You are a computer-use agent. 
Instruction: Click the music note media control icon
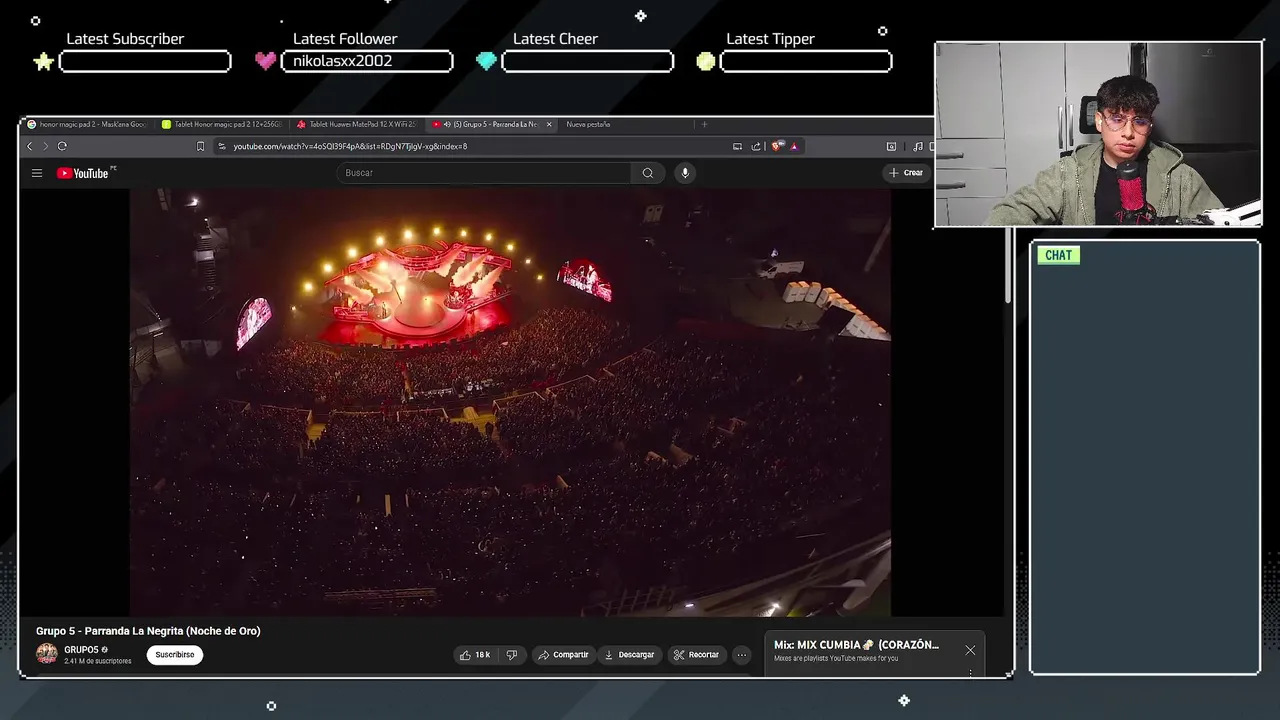(x=918, y=146)
